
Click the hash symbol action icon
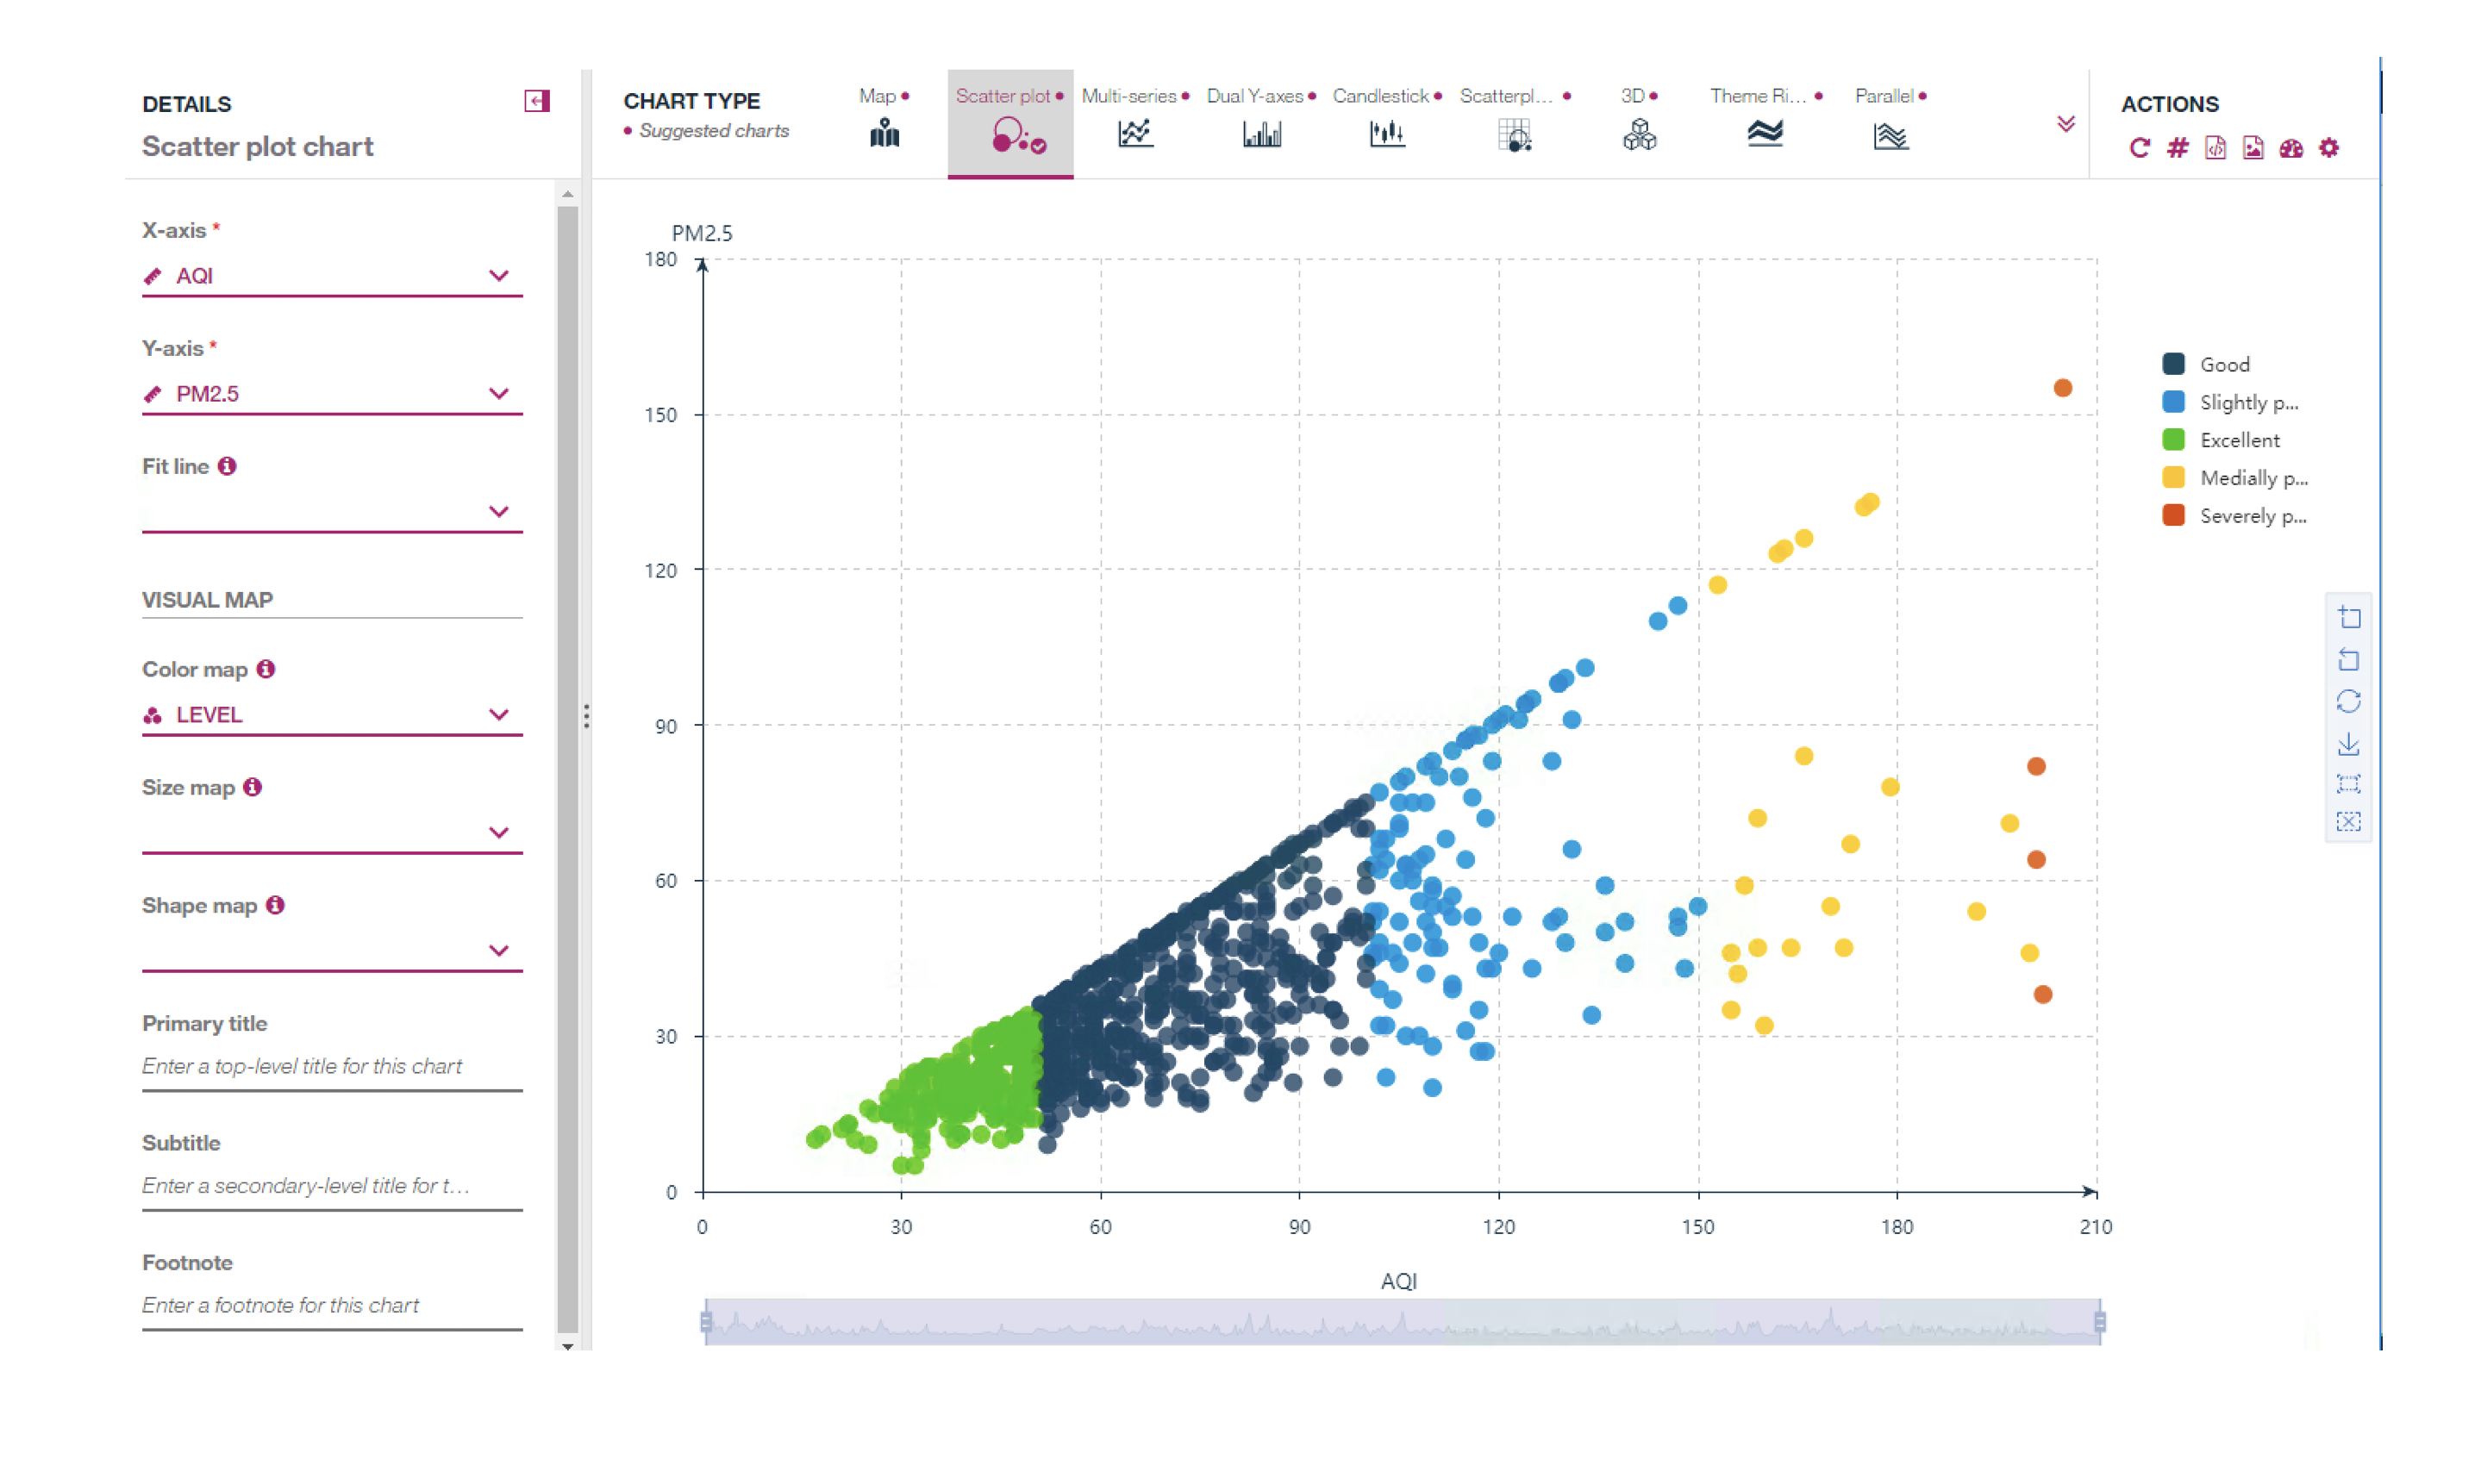click(2177, 148)
